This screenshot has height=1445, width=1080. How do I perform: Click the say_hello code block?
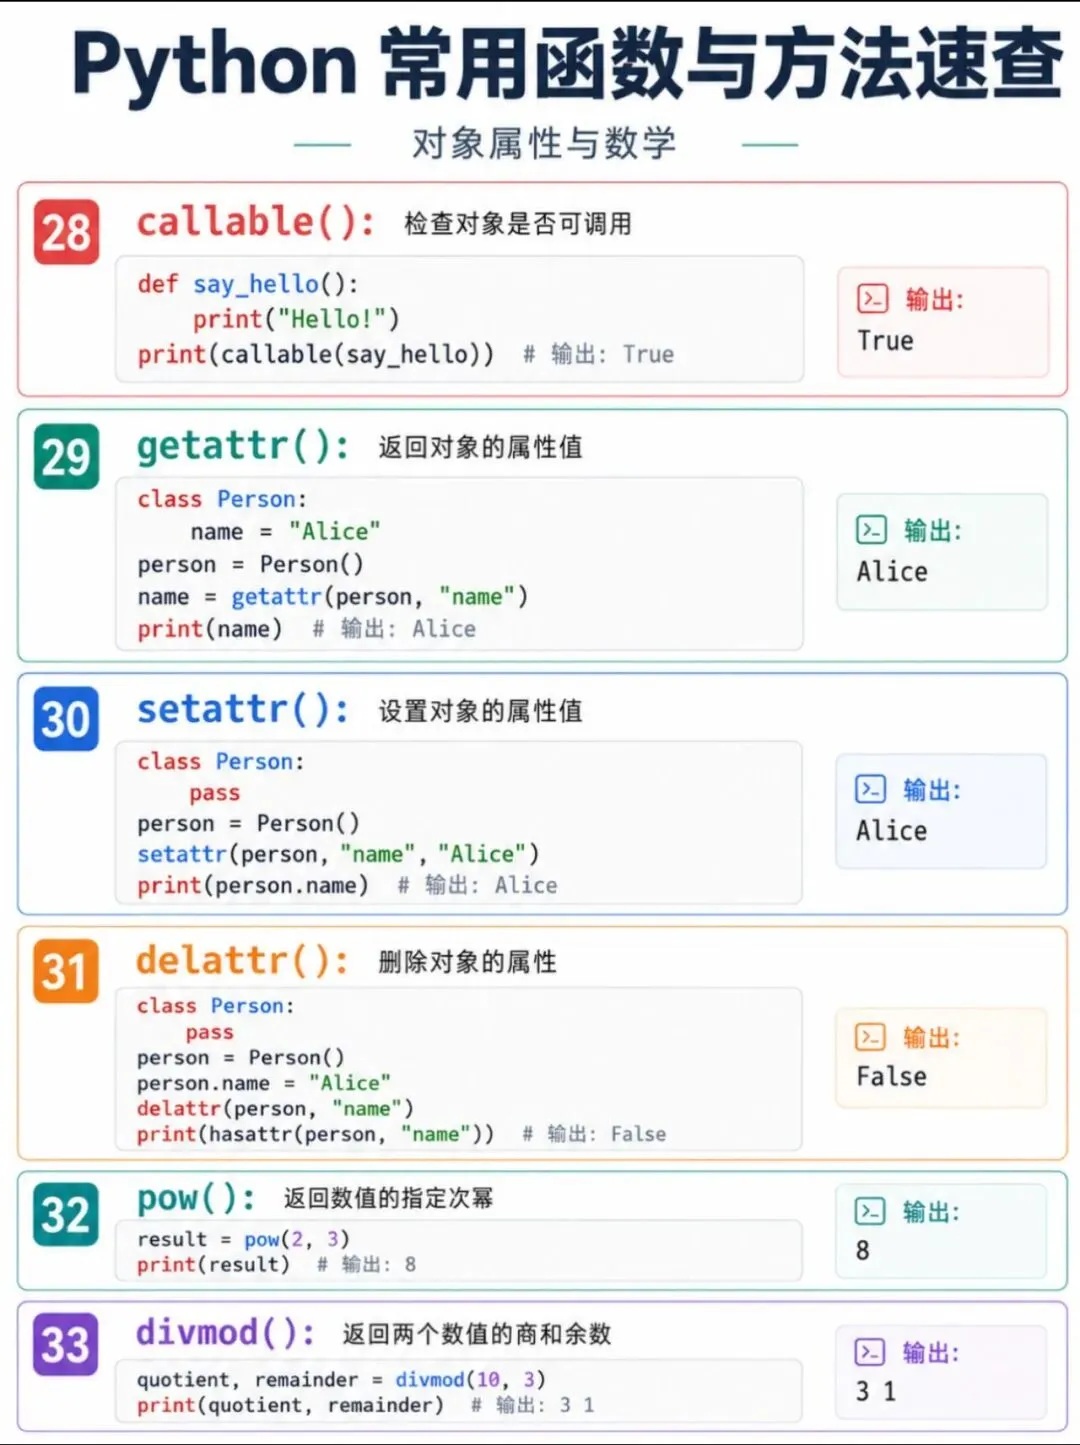point(459,319)
